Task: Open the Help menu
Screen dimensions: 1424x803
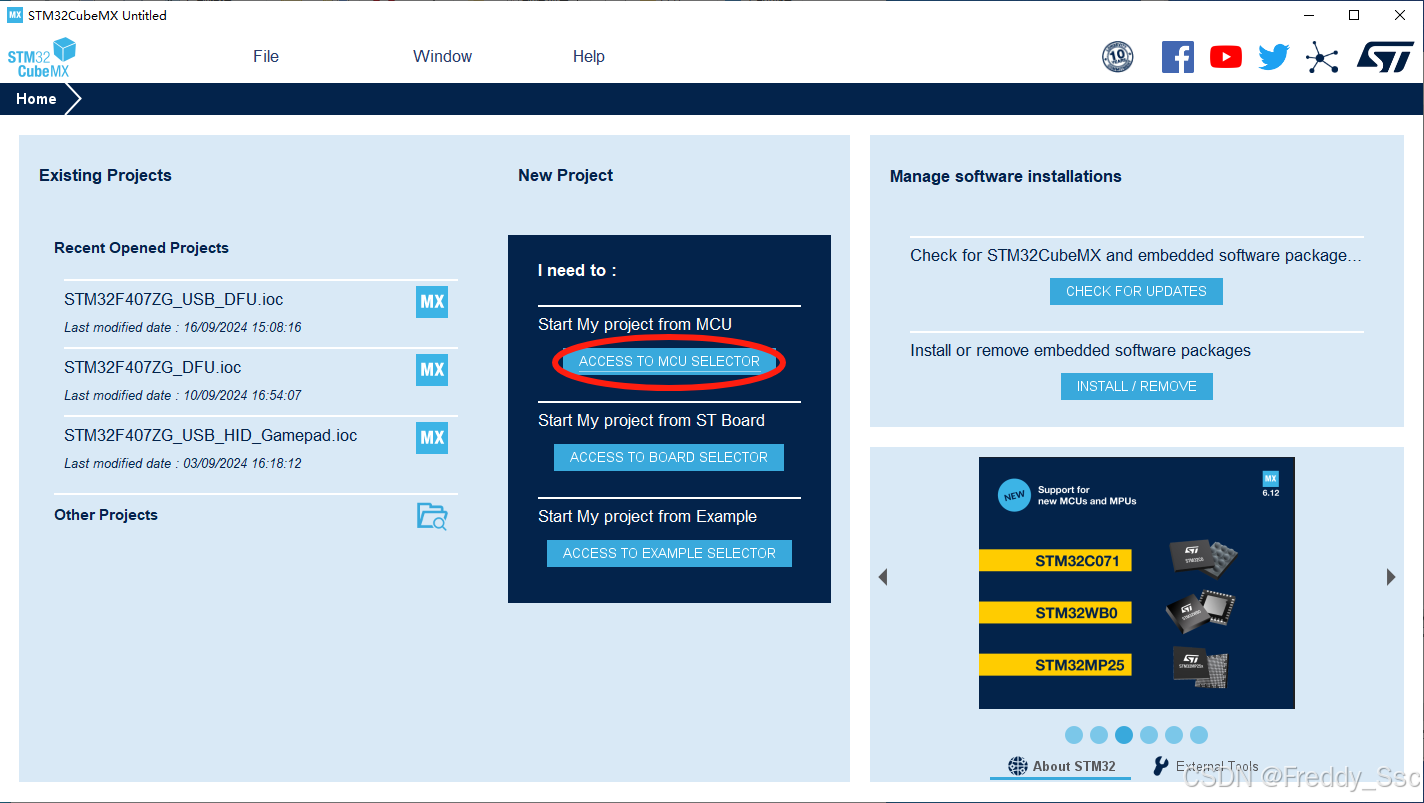Action: [589, 57]
